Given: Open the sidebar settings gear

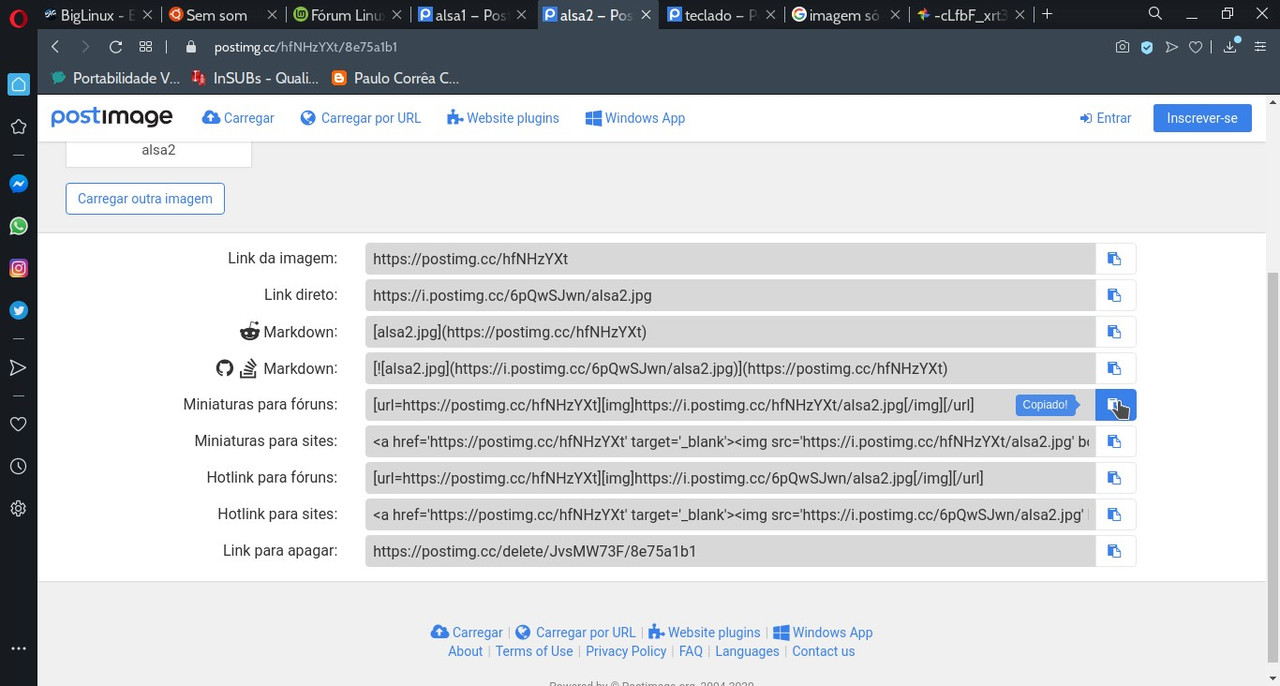Looking at the screenshot, I should coord(18,508).
